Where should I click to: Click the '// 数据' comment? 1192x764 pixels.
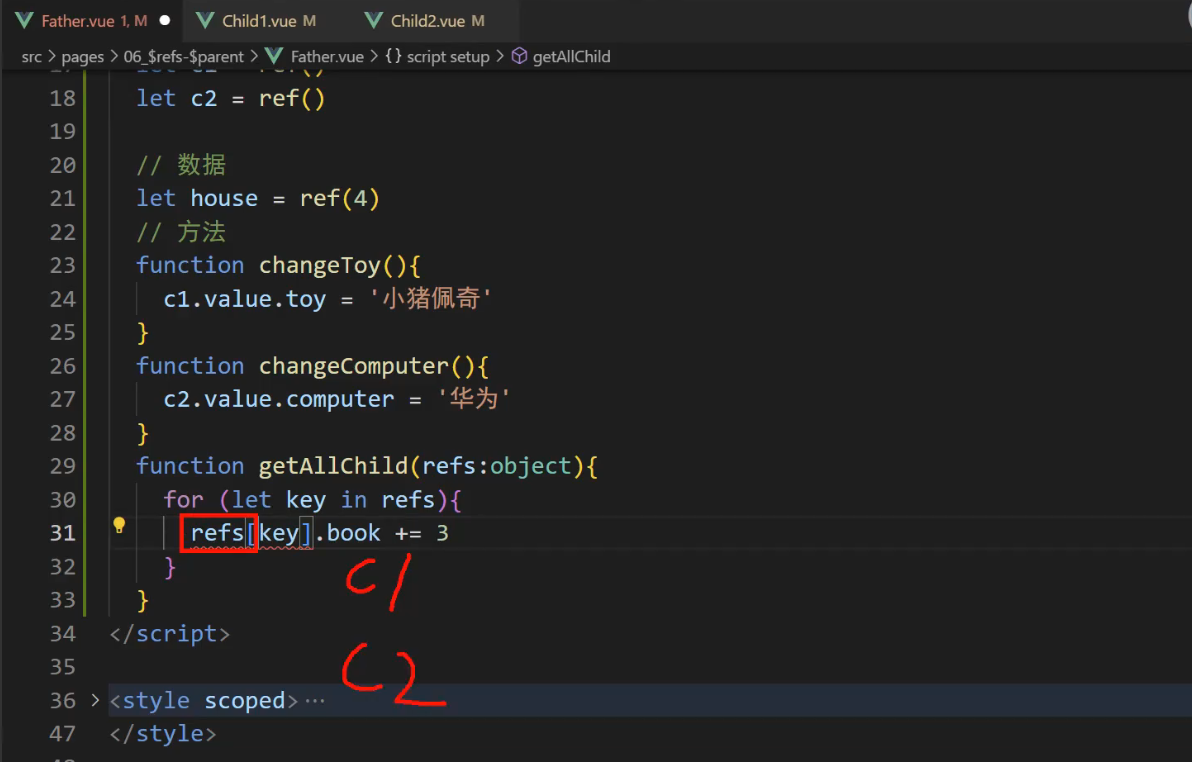181,165
